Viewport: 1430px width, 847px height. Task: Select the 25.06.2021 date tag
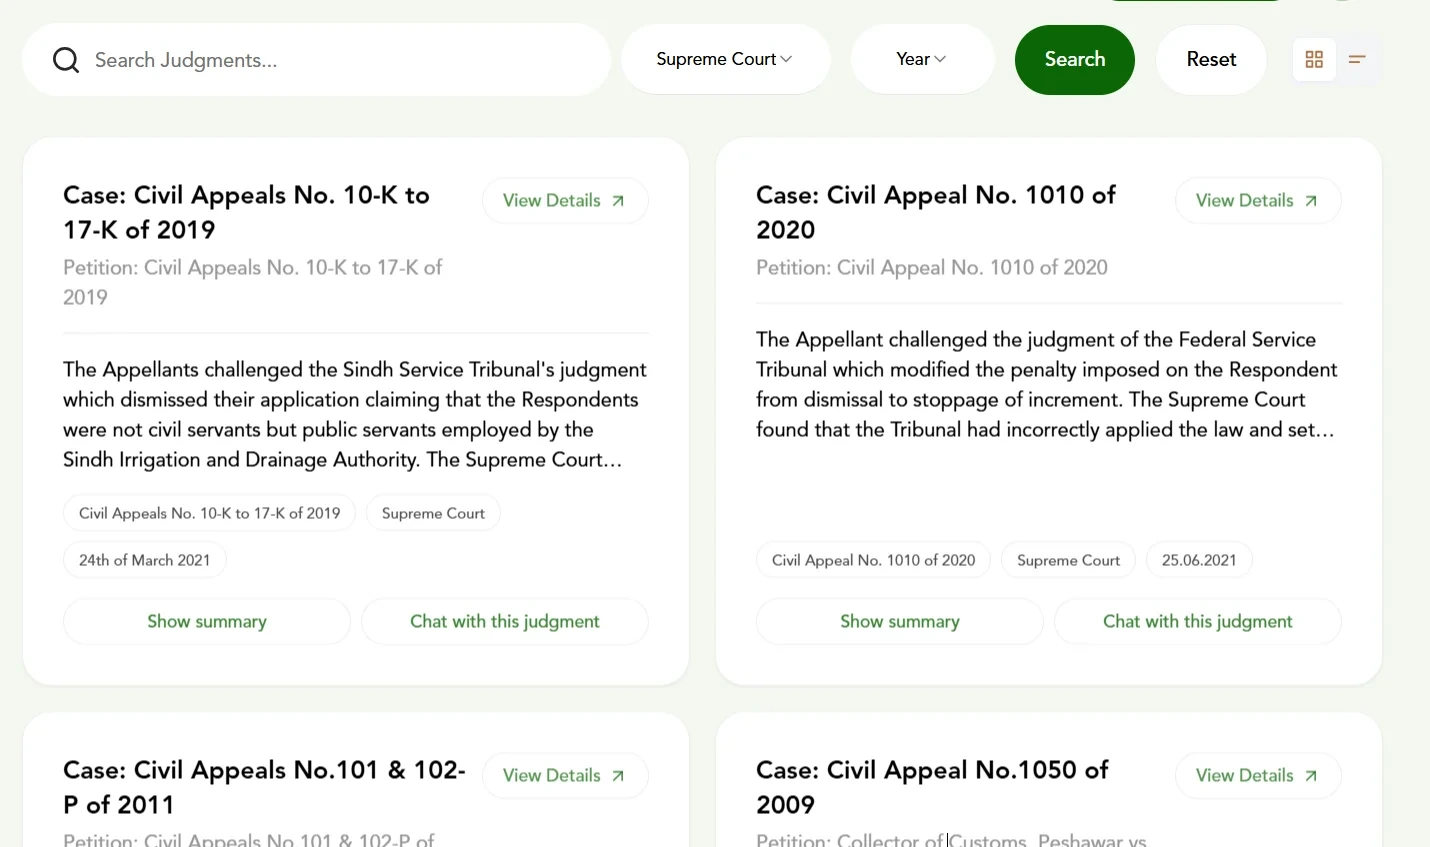[x=1198, y=561]
